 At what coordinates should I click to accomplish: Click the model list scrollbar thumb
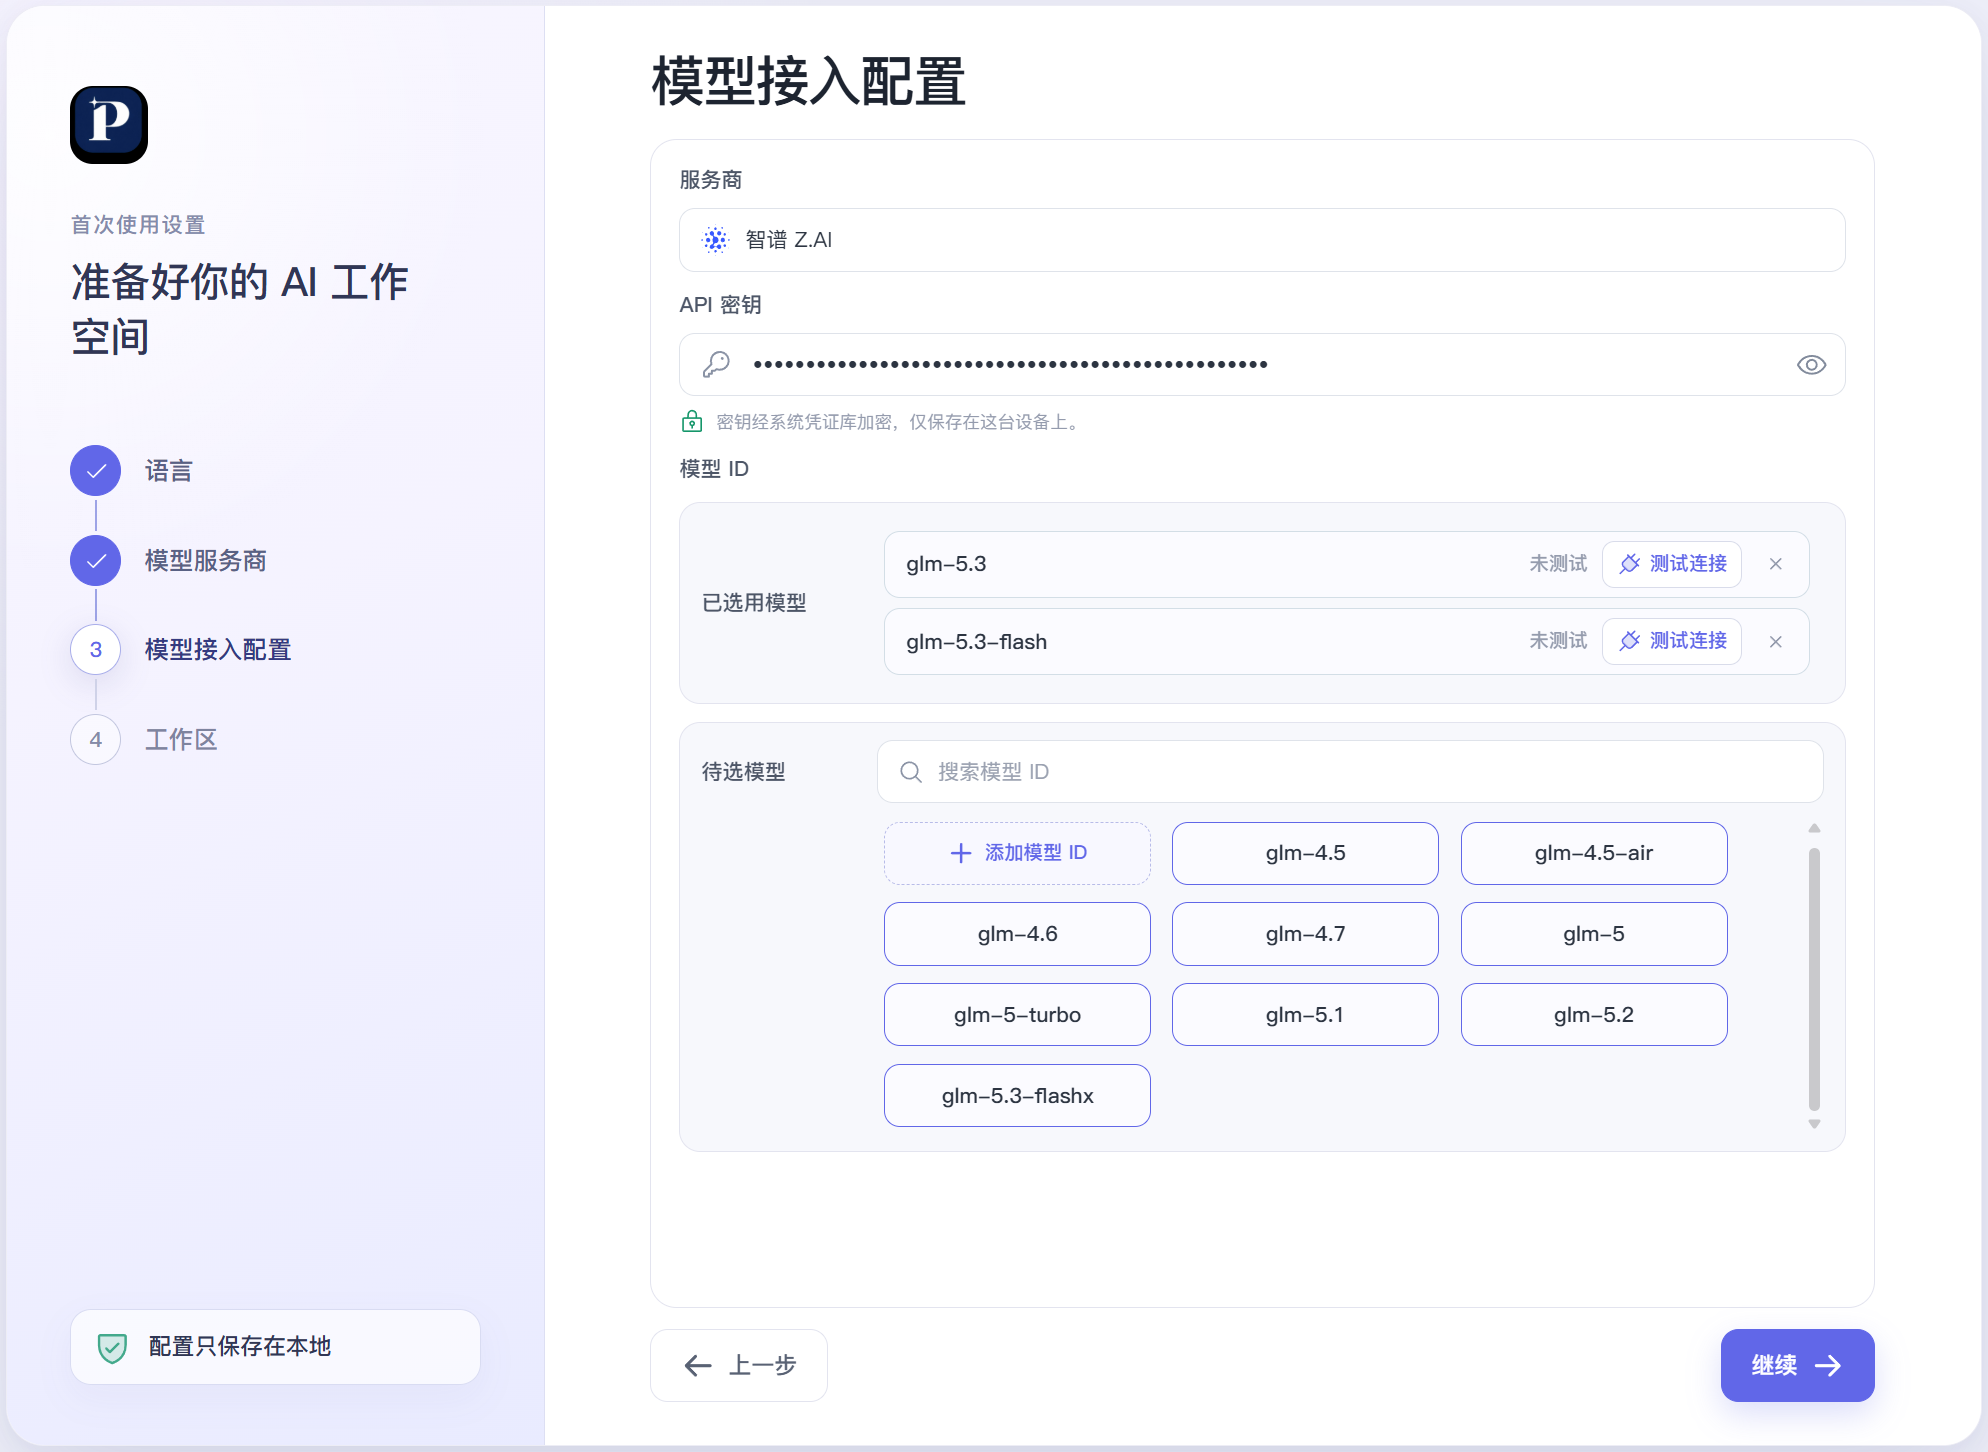(1814, 979)
